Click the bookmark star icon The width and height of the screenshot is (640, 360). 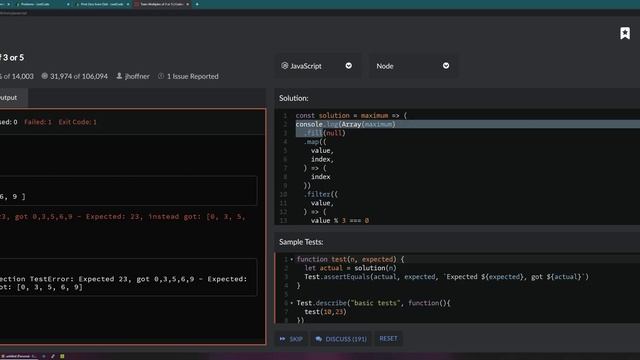[624, 33]
